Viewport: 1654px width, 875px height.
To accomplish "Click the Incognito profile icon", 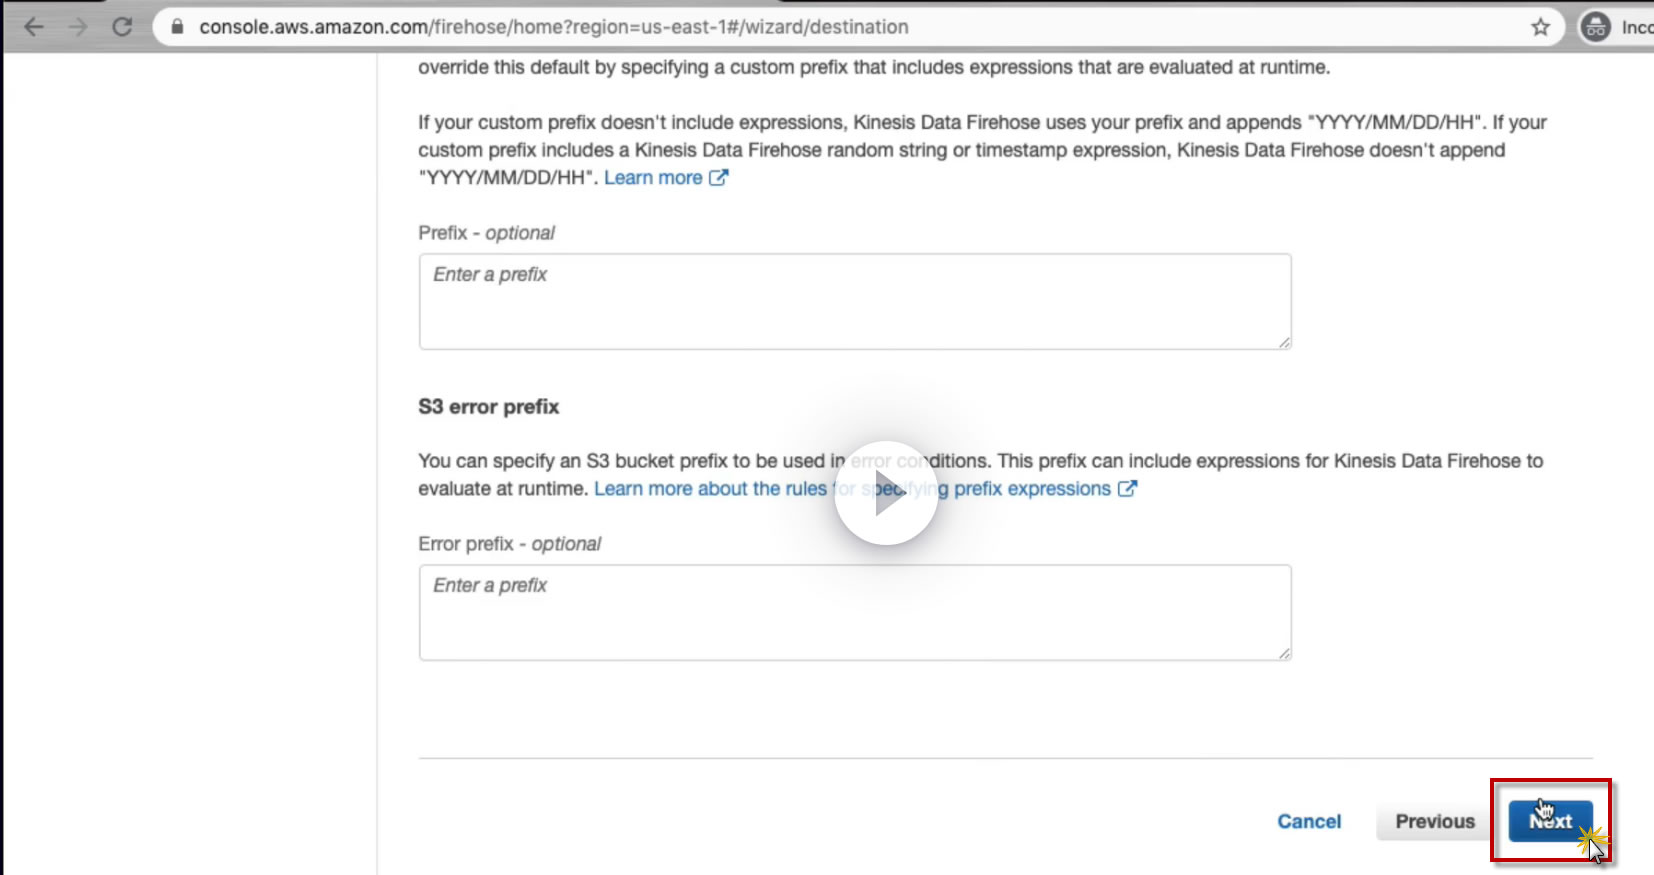I will (1595, 27).
